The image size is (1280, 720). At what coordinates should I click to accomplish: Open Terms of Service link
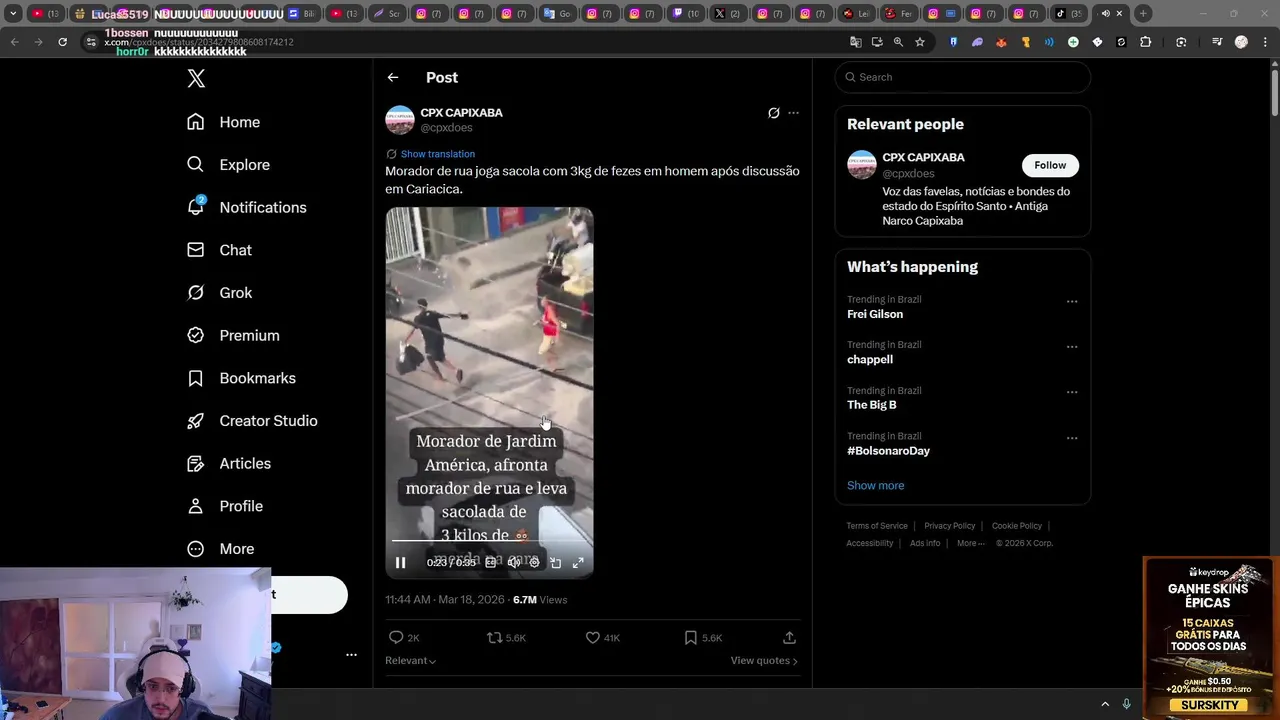coord(877,526)
